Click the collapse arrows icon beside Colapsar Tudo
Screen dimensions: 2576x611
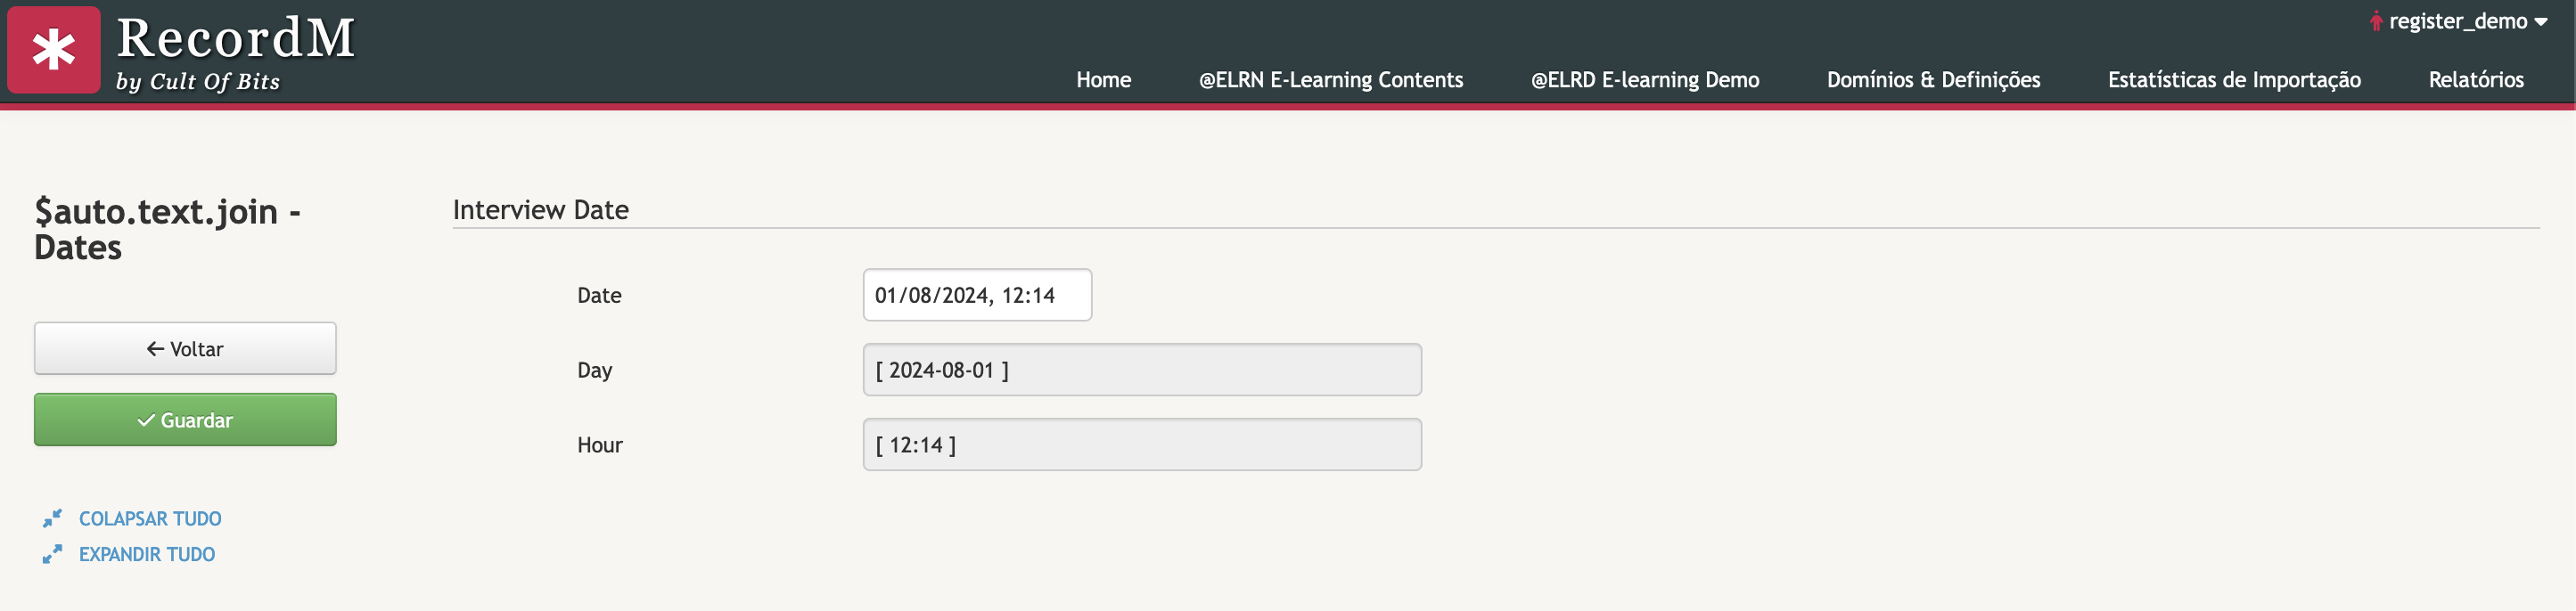52,518
